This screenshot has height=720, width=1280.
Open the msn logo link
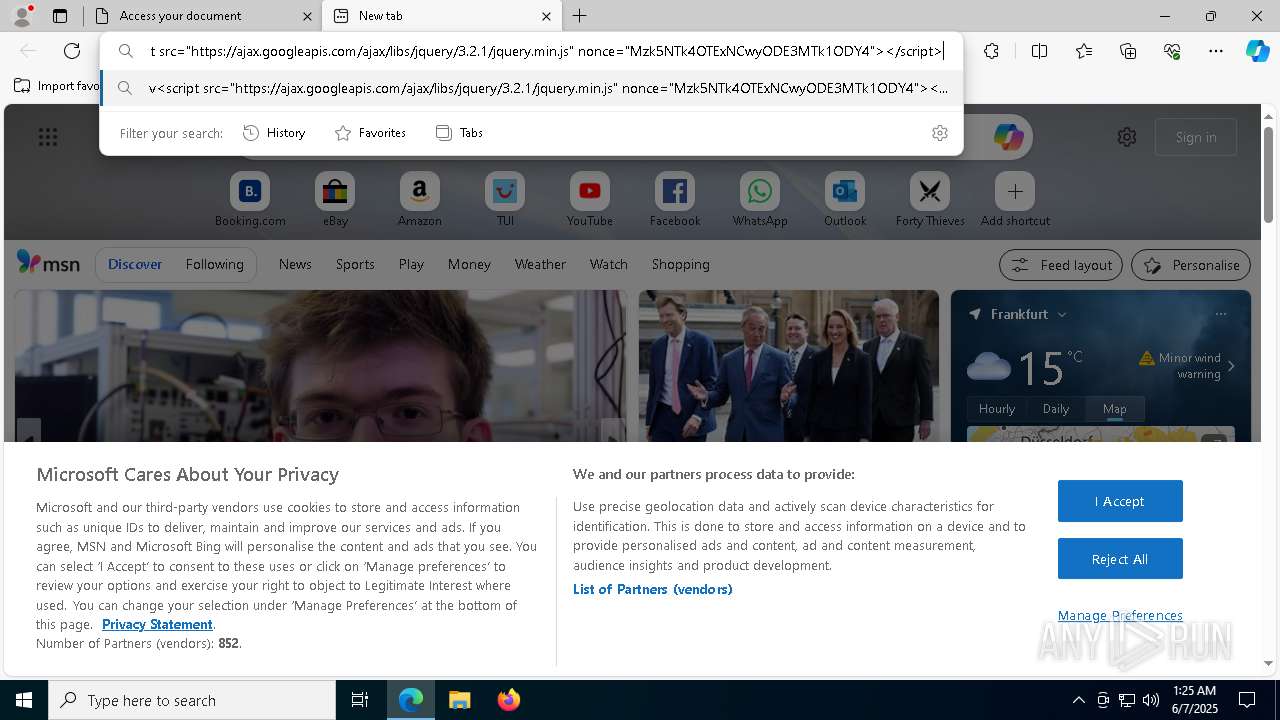pos(48,263)
